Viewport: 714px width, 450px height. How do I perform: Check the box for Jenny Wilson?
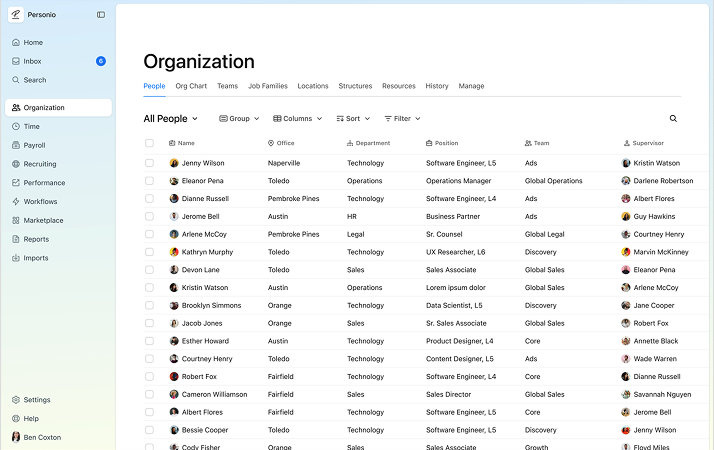(150, 163)
